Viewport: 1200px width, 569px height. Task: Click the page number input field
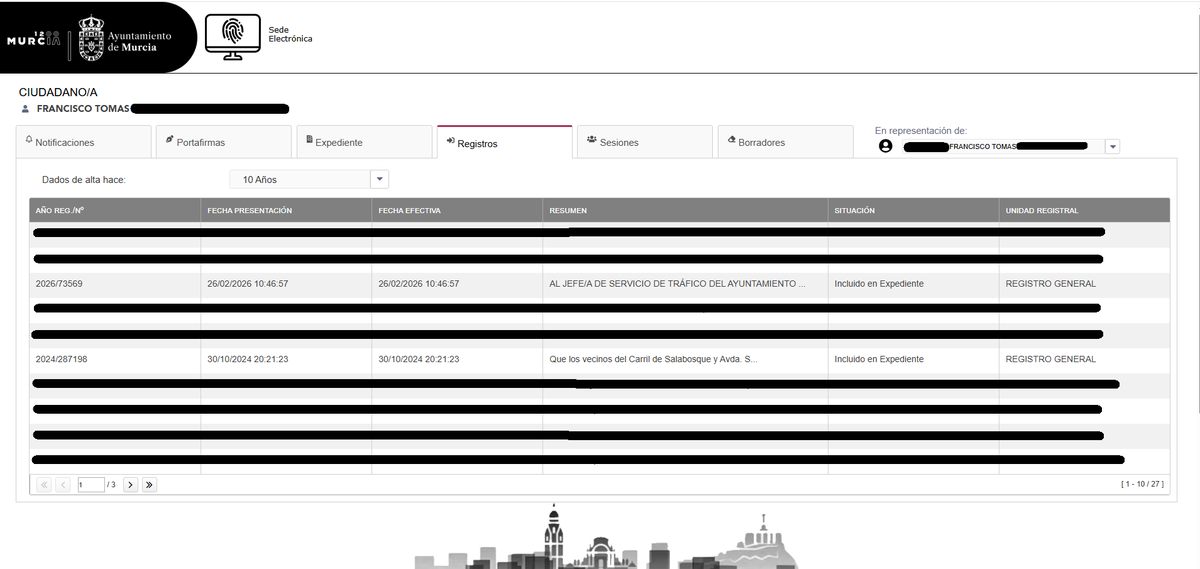point(91,484)
